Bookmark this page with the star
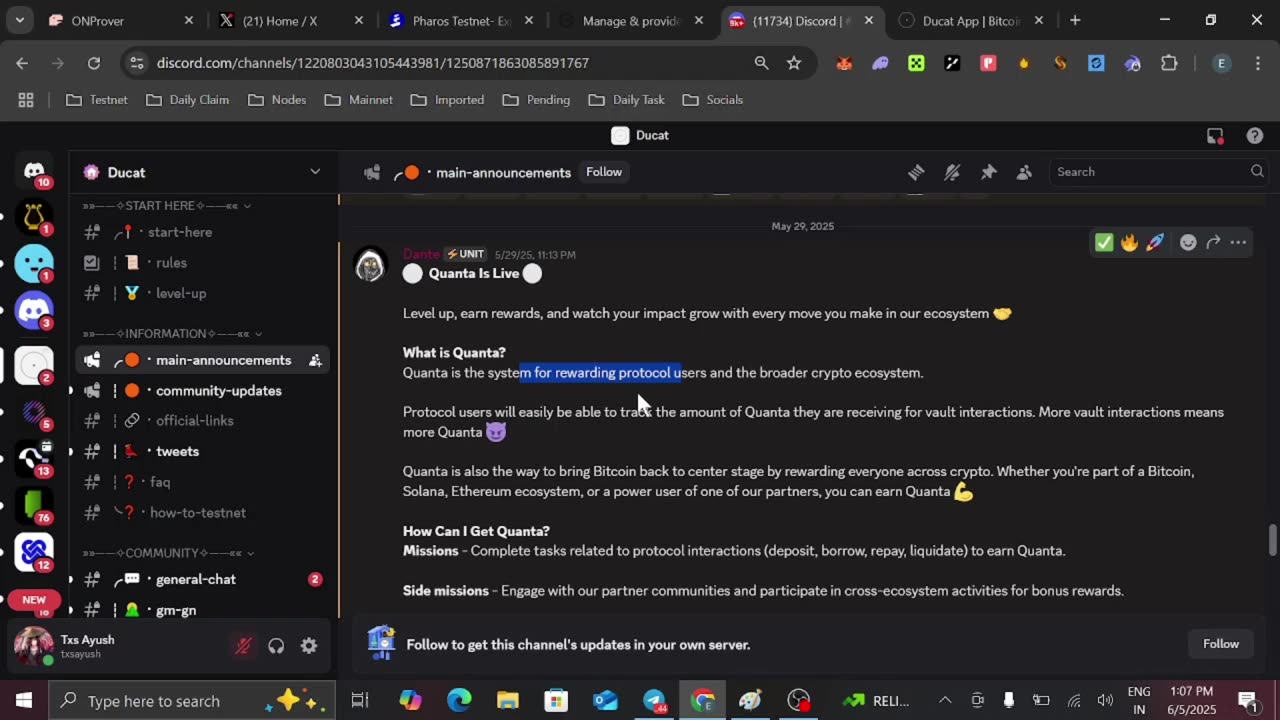Viewport: 1280px width, 720px height. (794, 63)
